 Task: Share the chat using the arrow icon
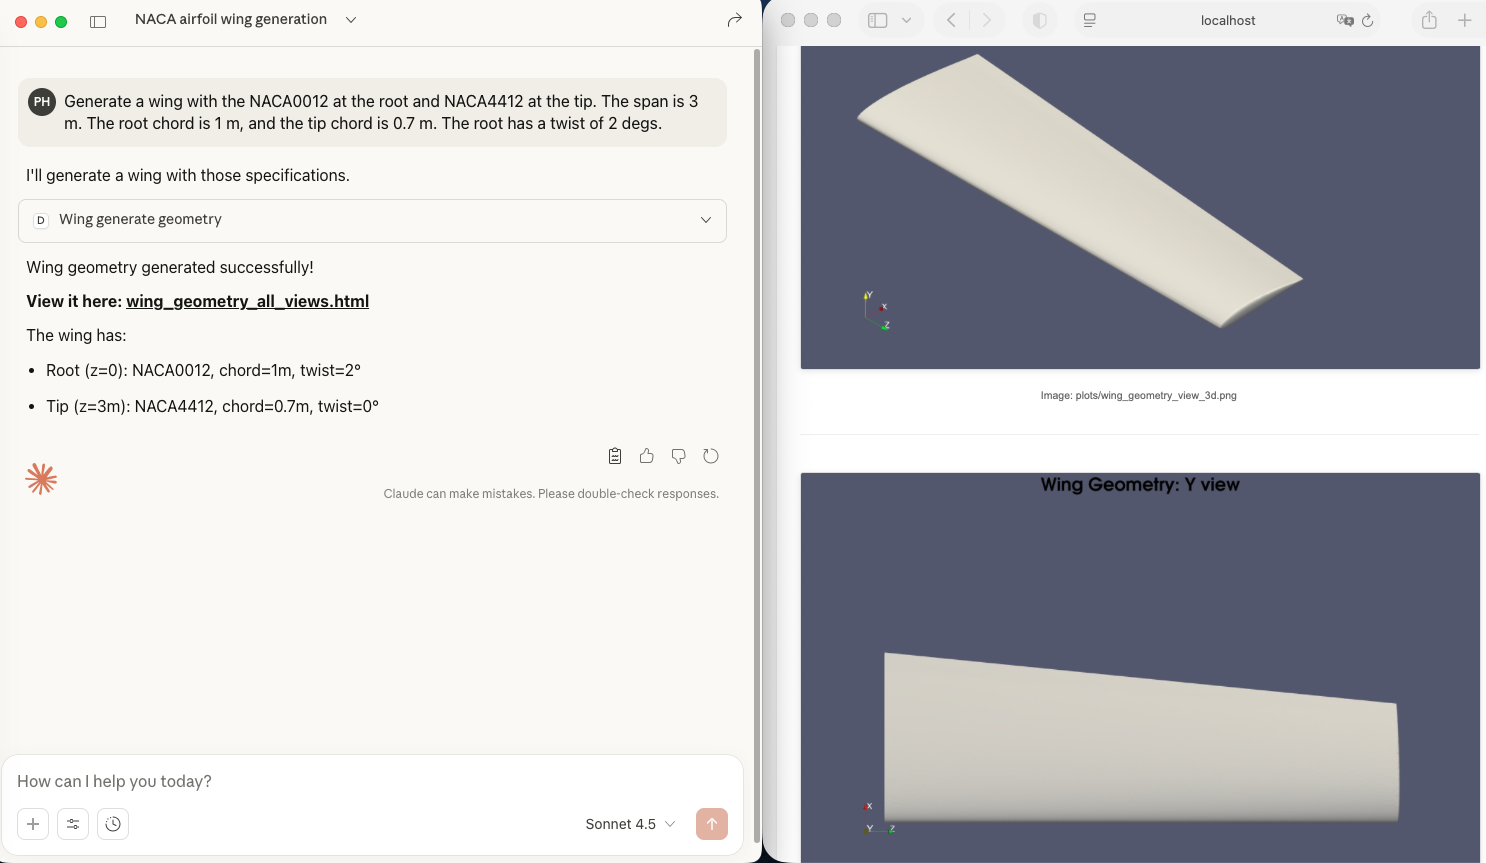pos(735,20)
